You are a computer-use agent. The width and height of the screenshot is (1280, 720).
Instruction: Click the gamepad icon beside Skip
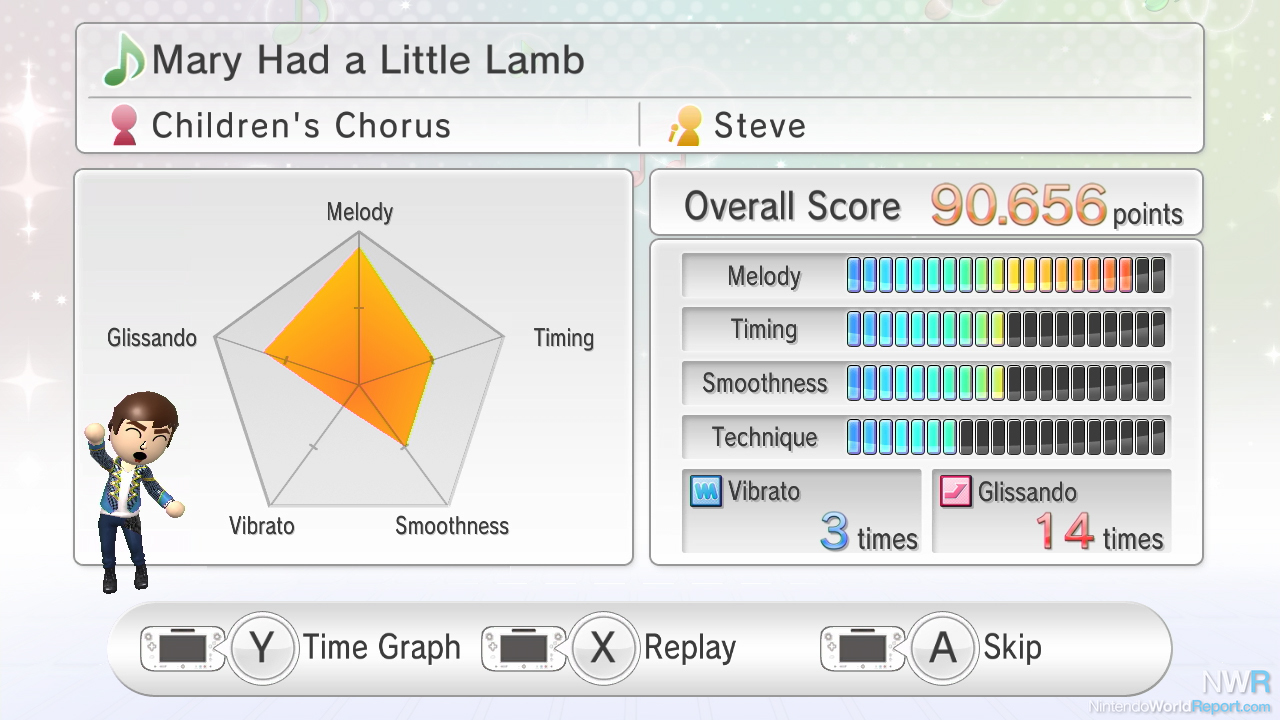[865, 648]
